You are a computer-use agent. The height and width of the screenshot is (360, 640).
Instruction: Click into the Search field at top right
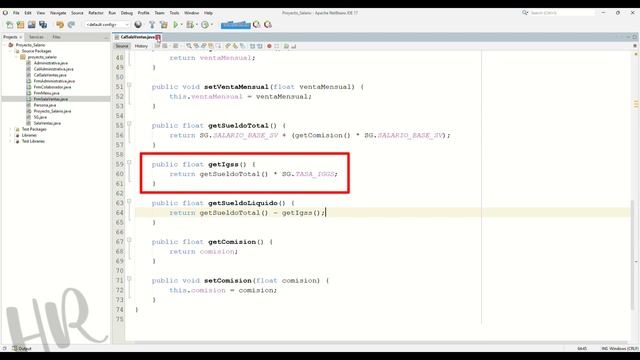pos(561,13)
